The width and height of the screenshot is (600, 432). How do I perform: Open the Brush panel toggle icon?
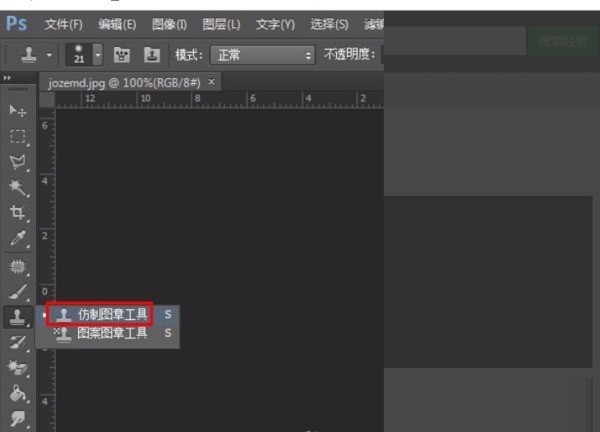(x=122, y=55)
